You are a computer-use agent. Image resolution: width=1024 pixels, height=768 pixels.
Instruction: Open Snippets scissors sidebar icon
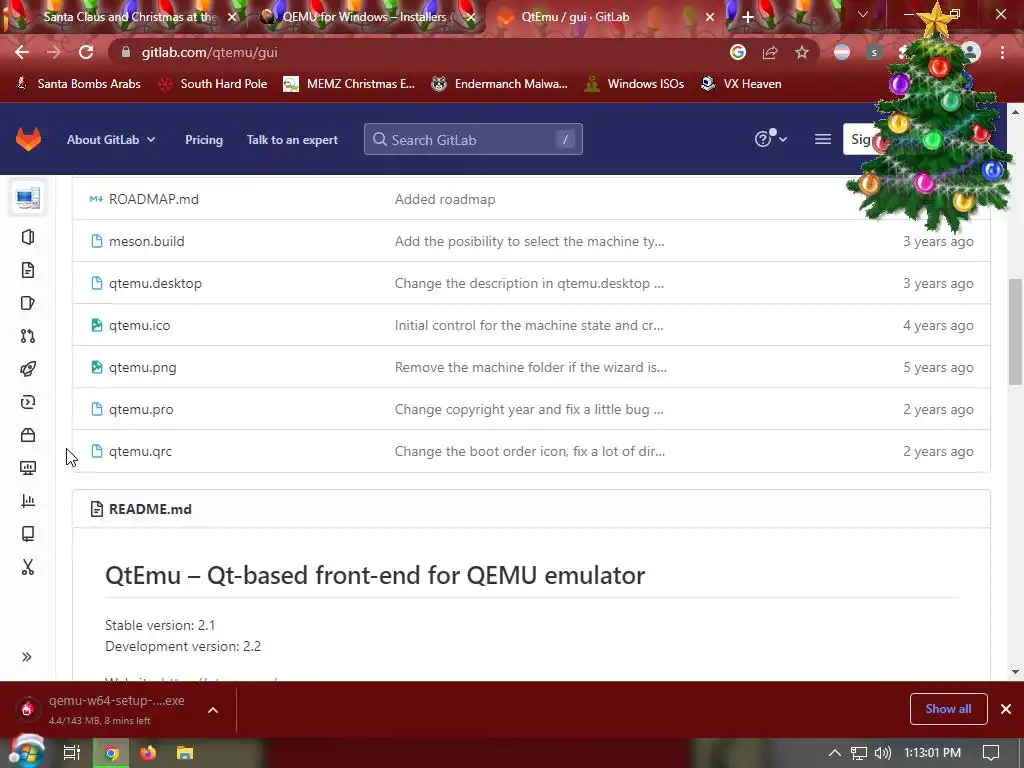click(28, 567)
